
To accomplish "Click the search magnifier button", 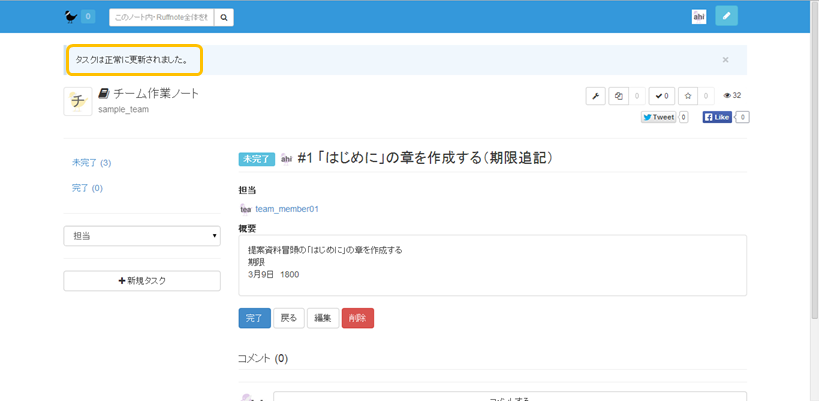I will [x=225, y=17].
